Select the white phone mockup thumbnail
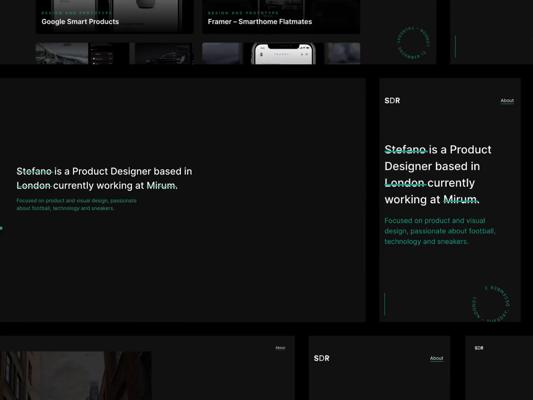 tap(283, 54)
